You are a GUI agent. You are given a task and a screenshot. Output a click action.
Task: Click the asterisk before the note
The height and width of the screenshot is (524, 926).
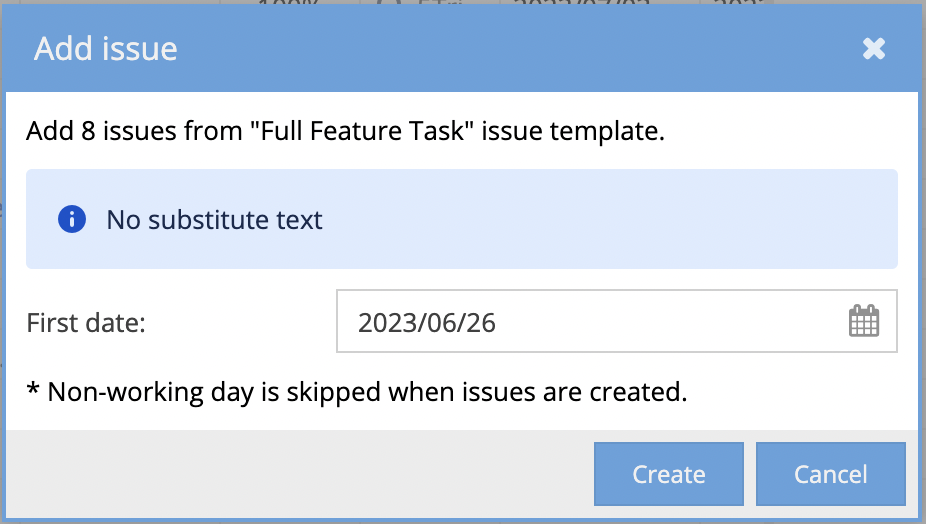(x=33, y=390)
